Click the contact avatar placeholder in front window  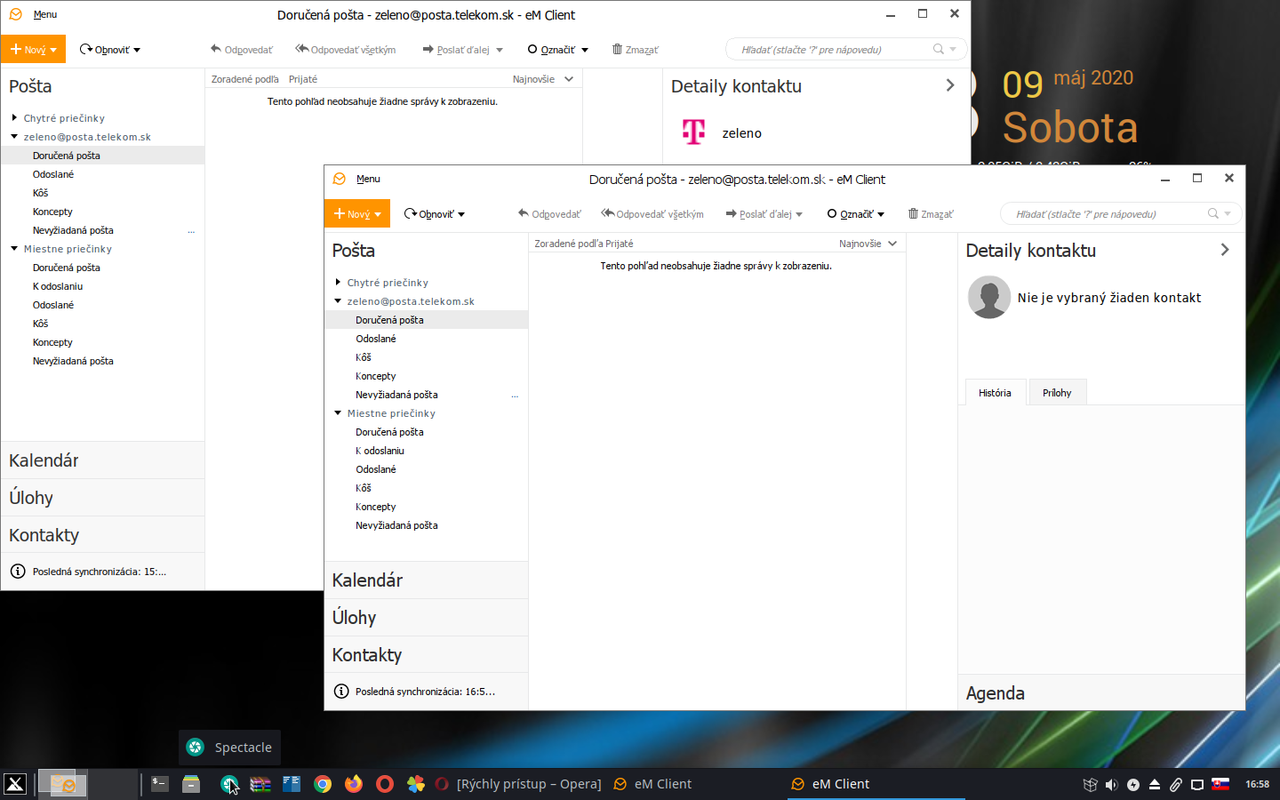click(989, 297)
